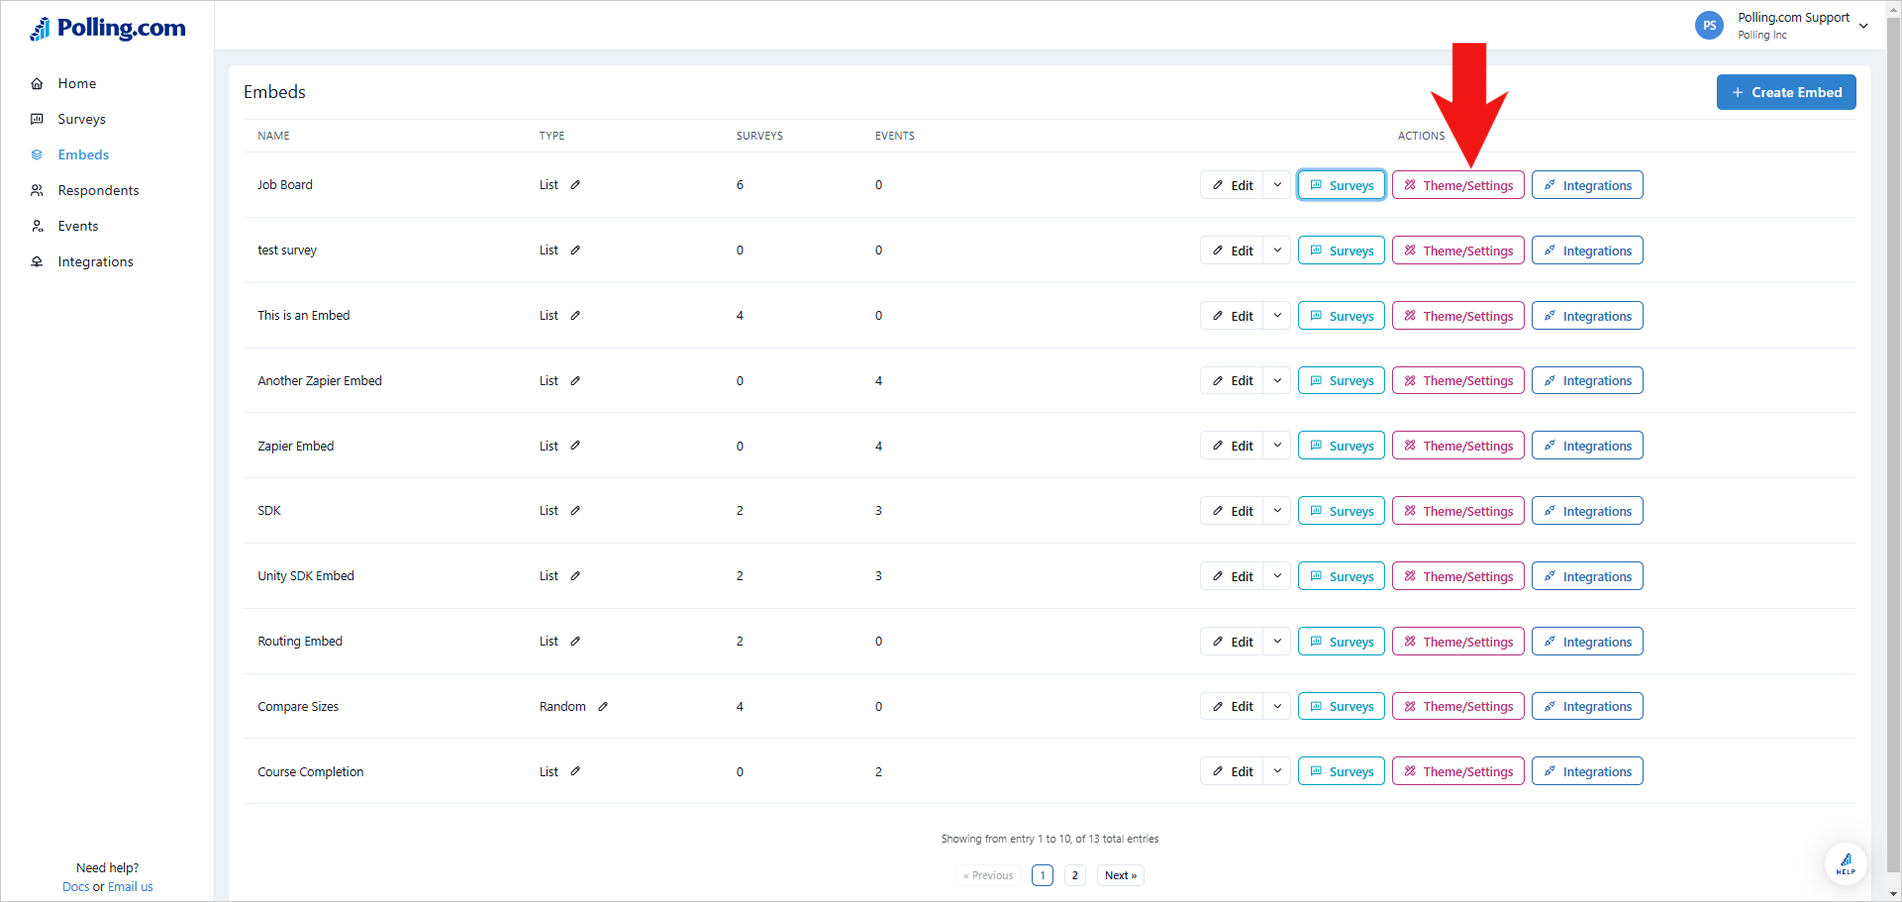Edit type pencil for Job Board
This screenshot has height=902, width=1902.
(x=576, y=185)
